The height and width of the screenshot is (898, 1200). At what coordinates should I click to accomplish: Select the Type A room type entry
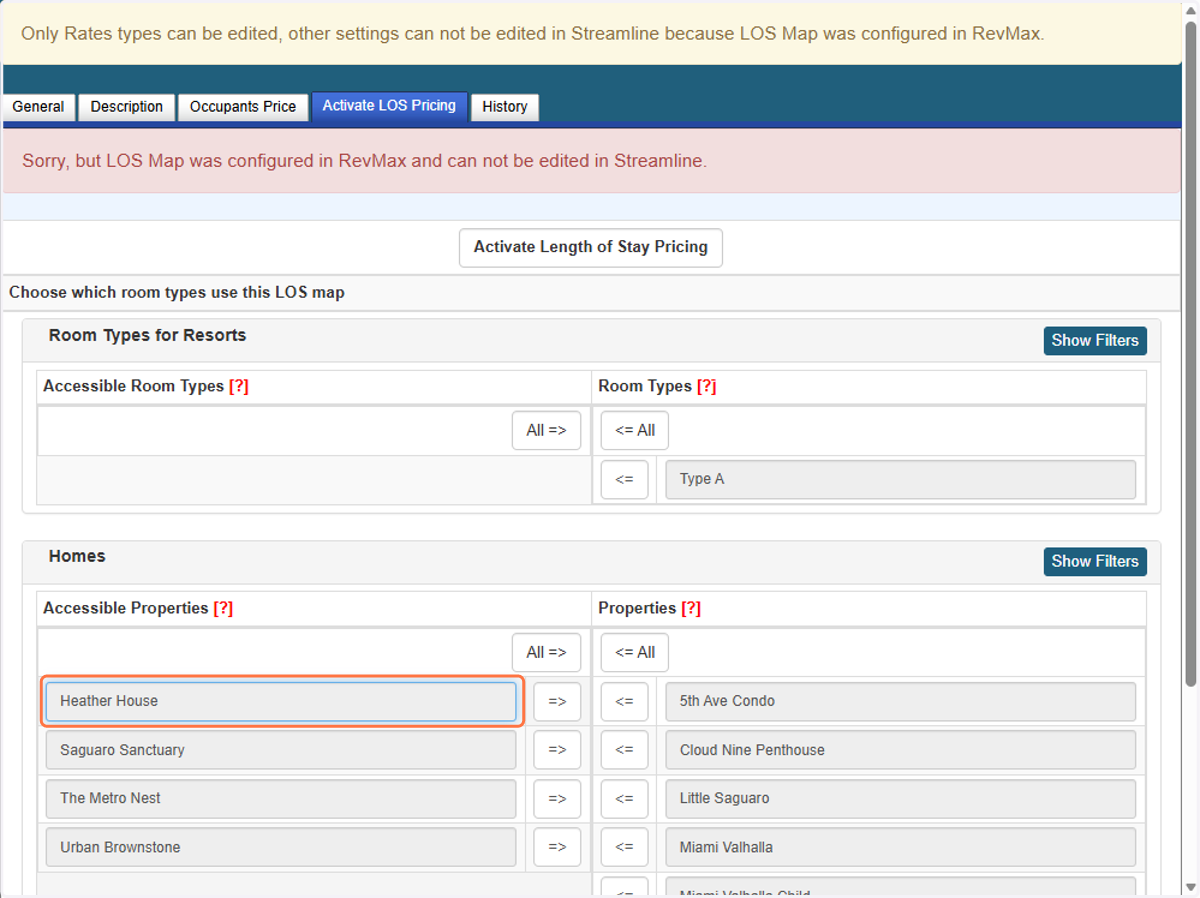pos(901,479)
